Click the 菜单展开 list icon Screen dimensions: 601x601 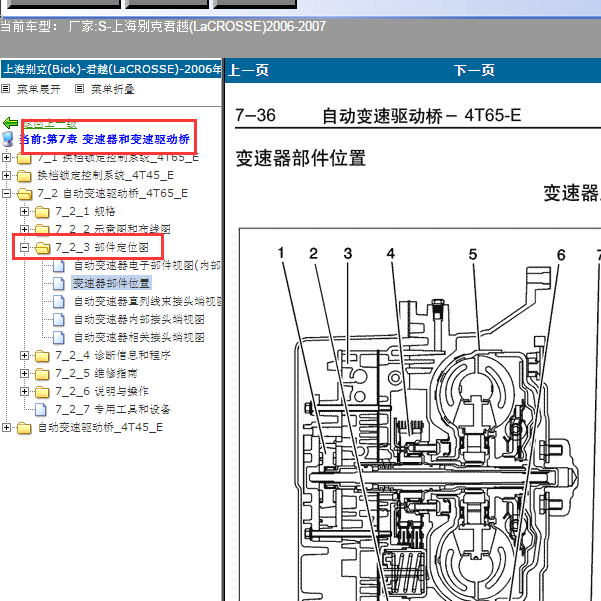[x=5, y=89]
